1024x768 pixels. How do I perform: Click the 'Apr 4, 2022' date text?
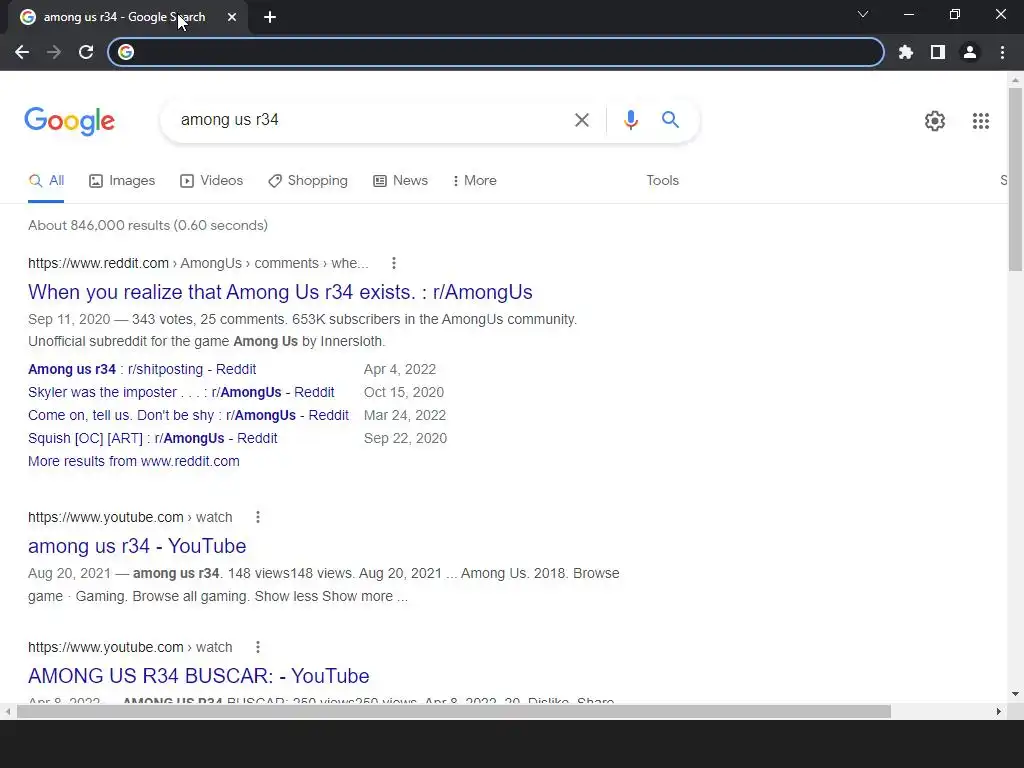coord(400,370)
